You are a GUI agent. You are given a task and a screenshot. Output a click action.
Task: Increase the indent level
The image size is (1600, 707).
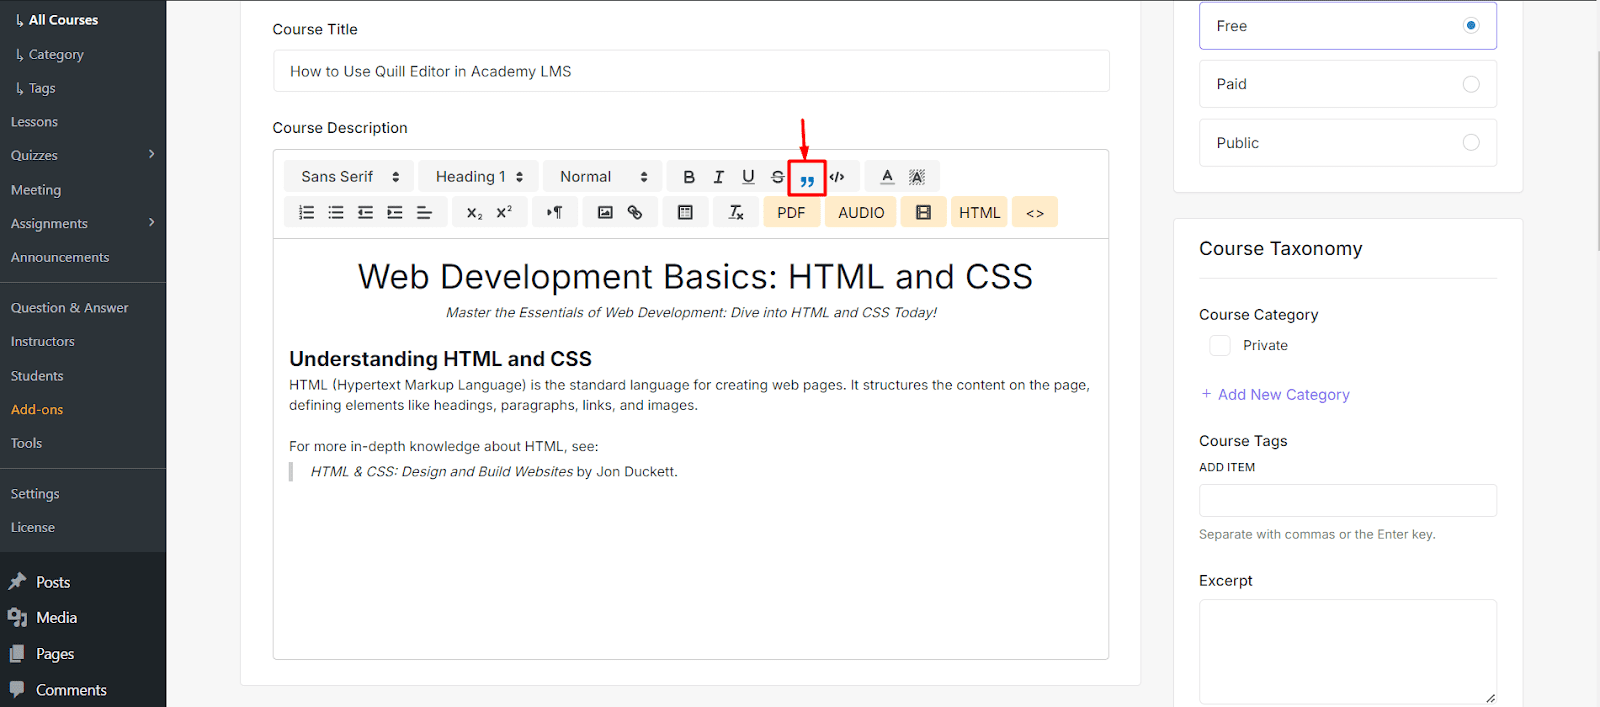click(x=395, y=212)
